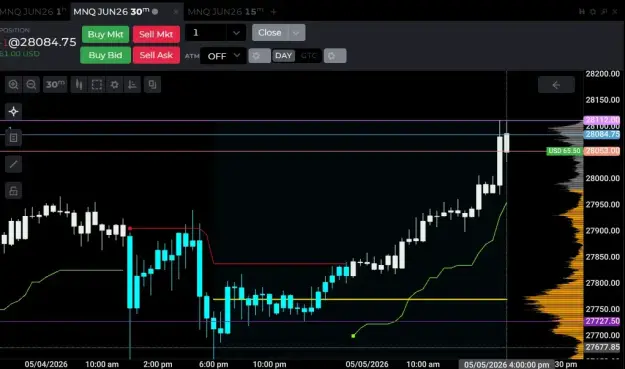
Task: Change chart type using the candlestick icon
Action: click(79, 84)
